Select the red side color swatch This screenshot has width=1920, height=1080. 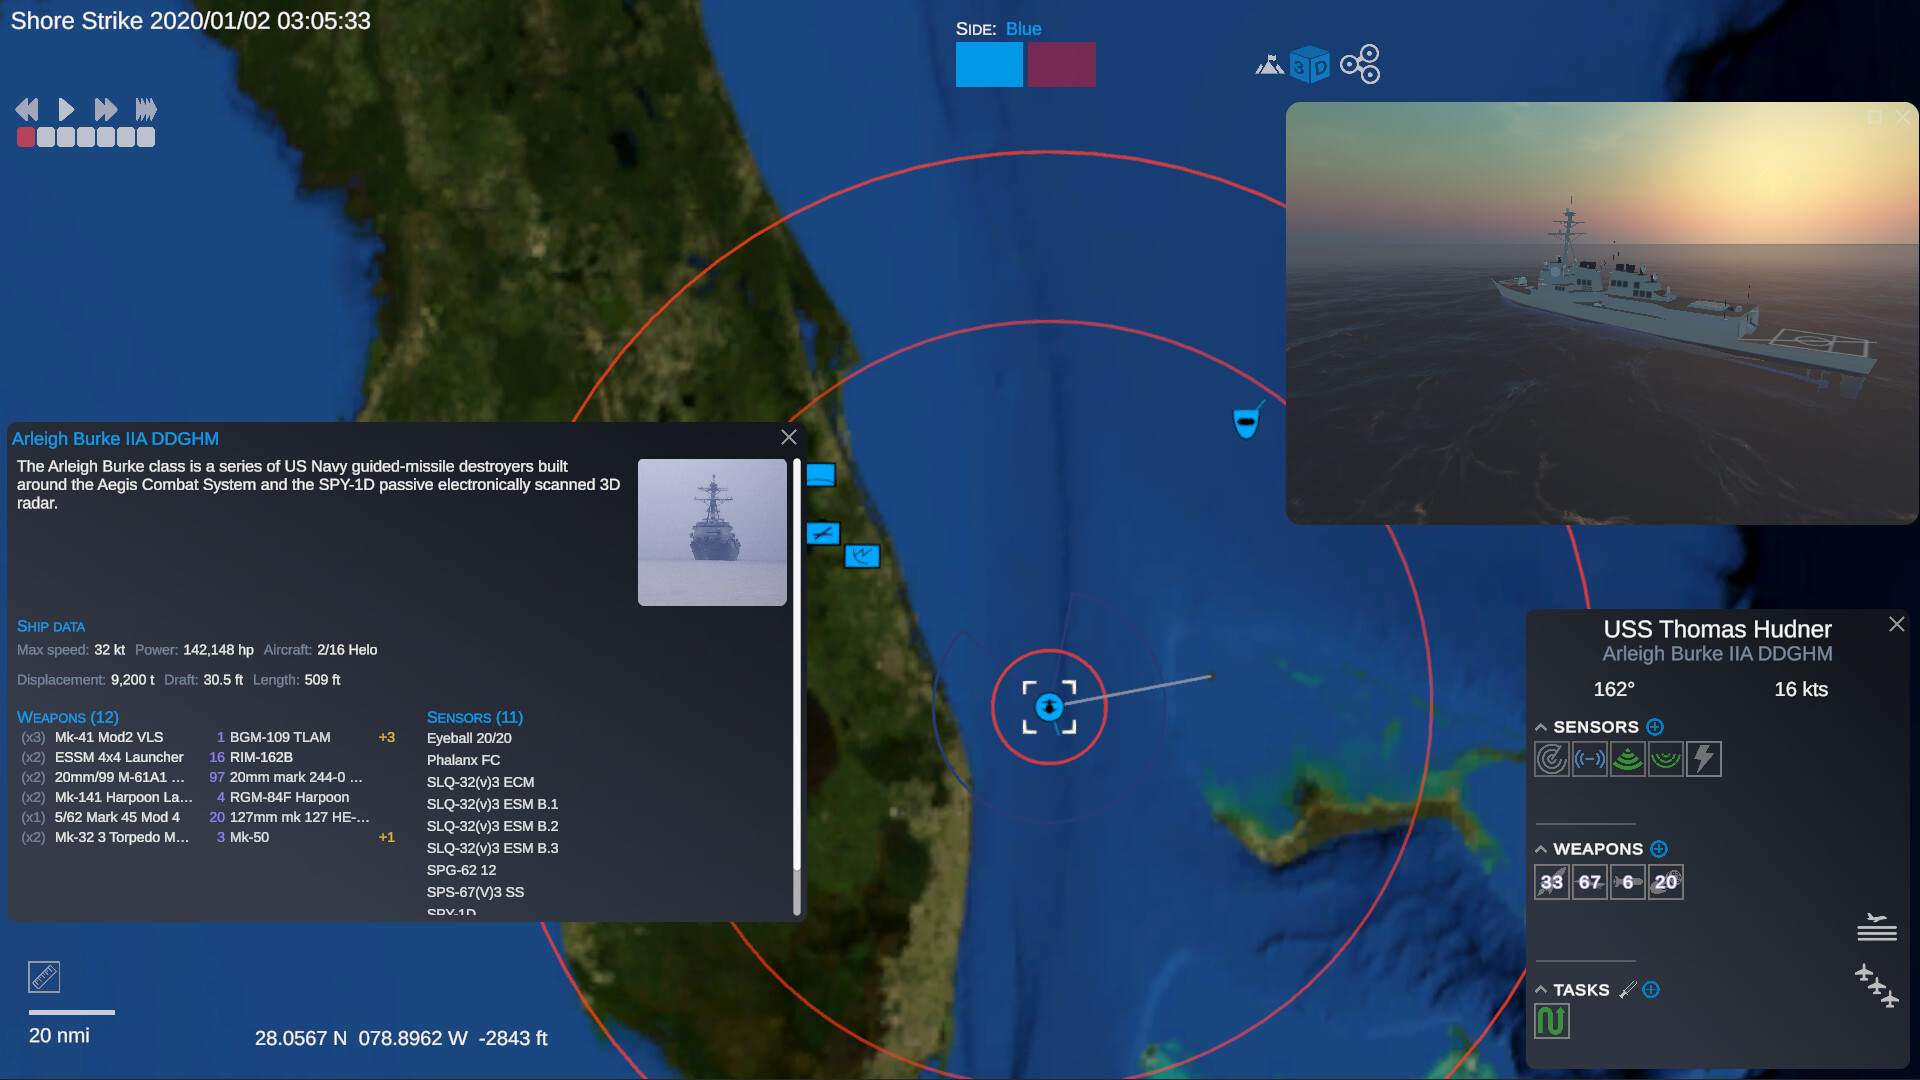pos(1061,64)
